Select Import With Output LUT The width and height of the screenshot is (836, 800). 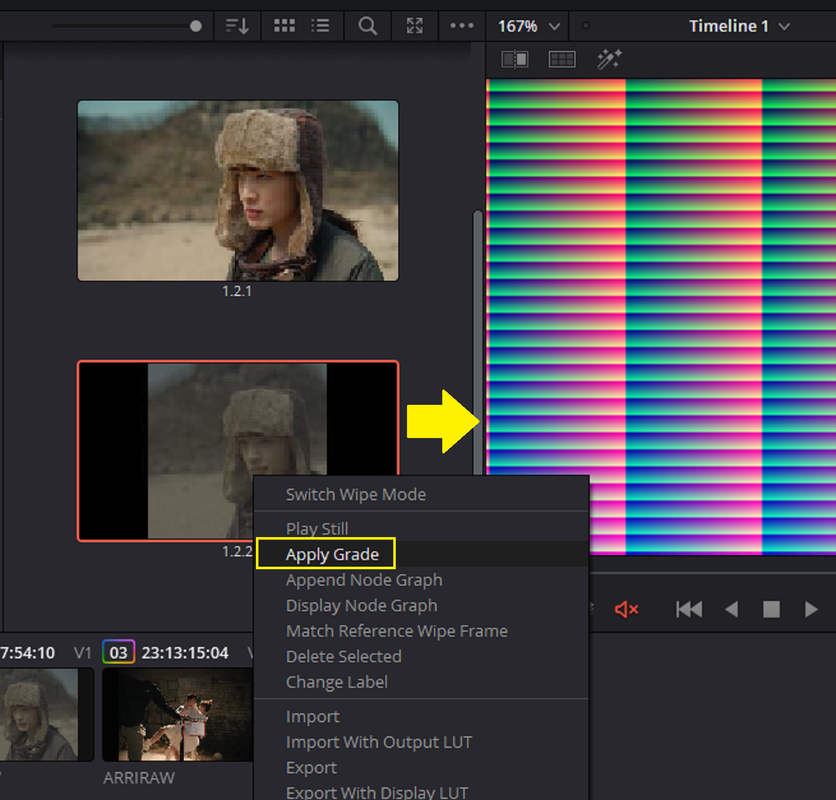coord(379,742)
